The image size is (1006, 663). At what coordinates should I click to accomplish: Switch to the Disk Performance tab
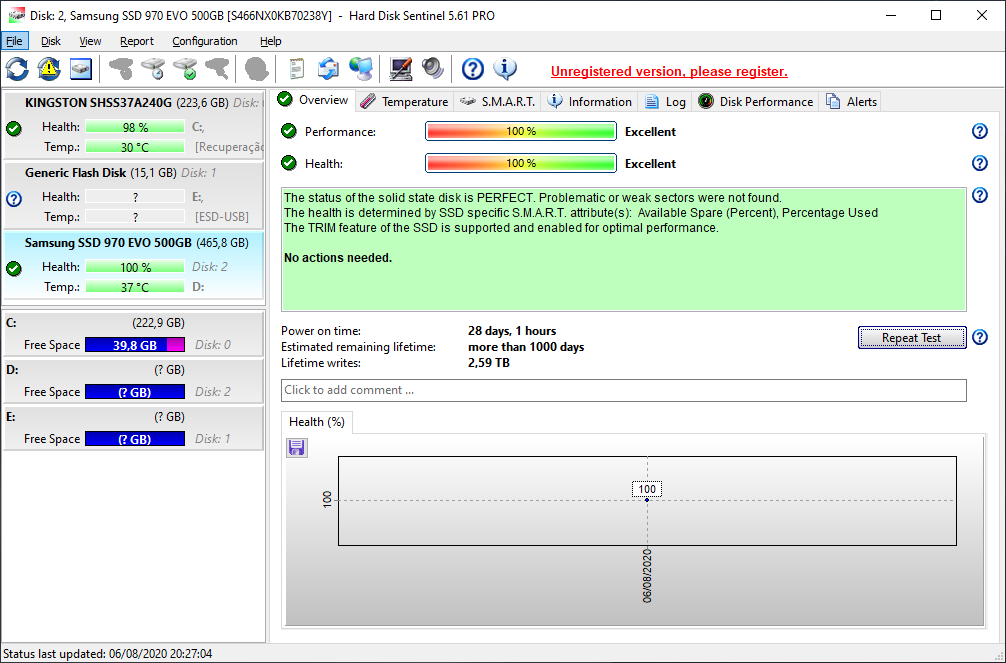pyautogui.click(x=756, y=101)
